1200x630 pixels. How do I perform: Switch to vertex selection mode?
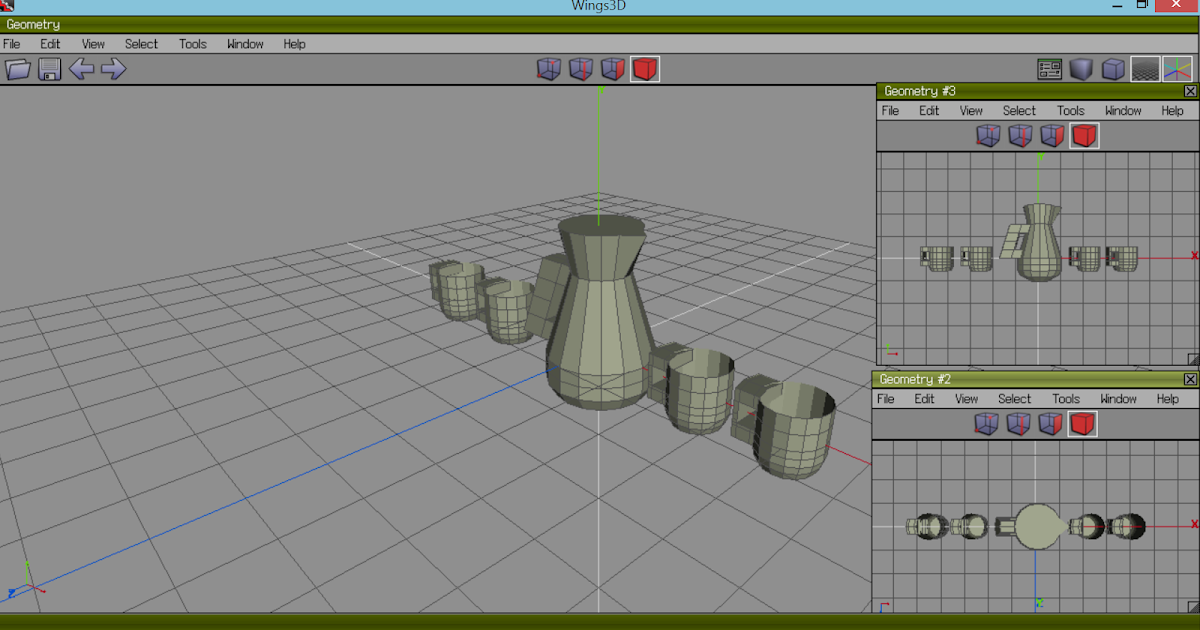(548, 68)
